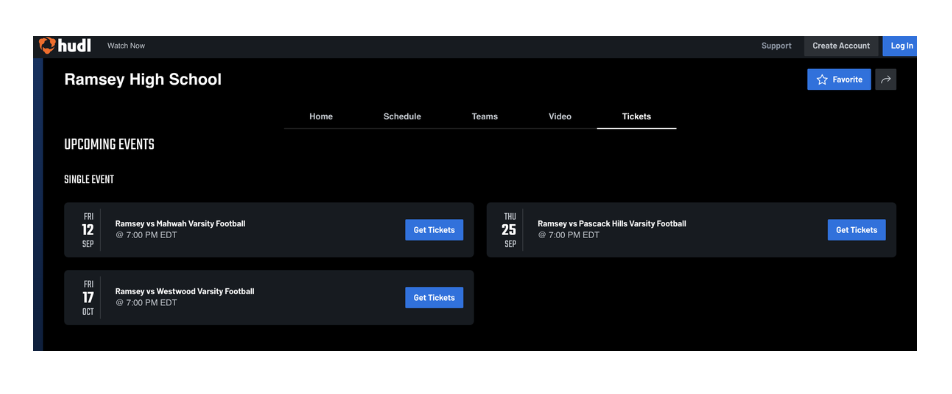This screenshot has width=952, height=394.
Task: Switch to the Teams tab
Action: point(484,117)
